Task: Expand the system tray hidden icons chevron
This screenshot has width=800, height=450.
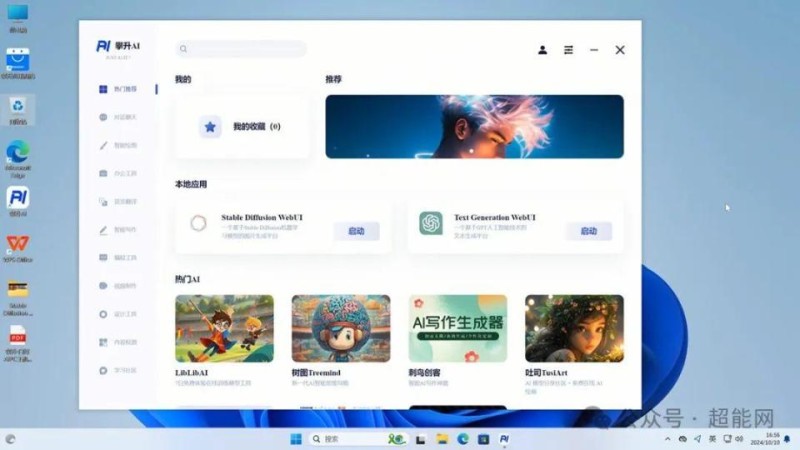Action: point(667,439)
